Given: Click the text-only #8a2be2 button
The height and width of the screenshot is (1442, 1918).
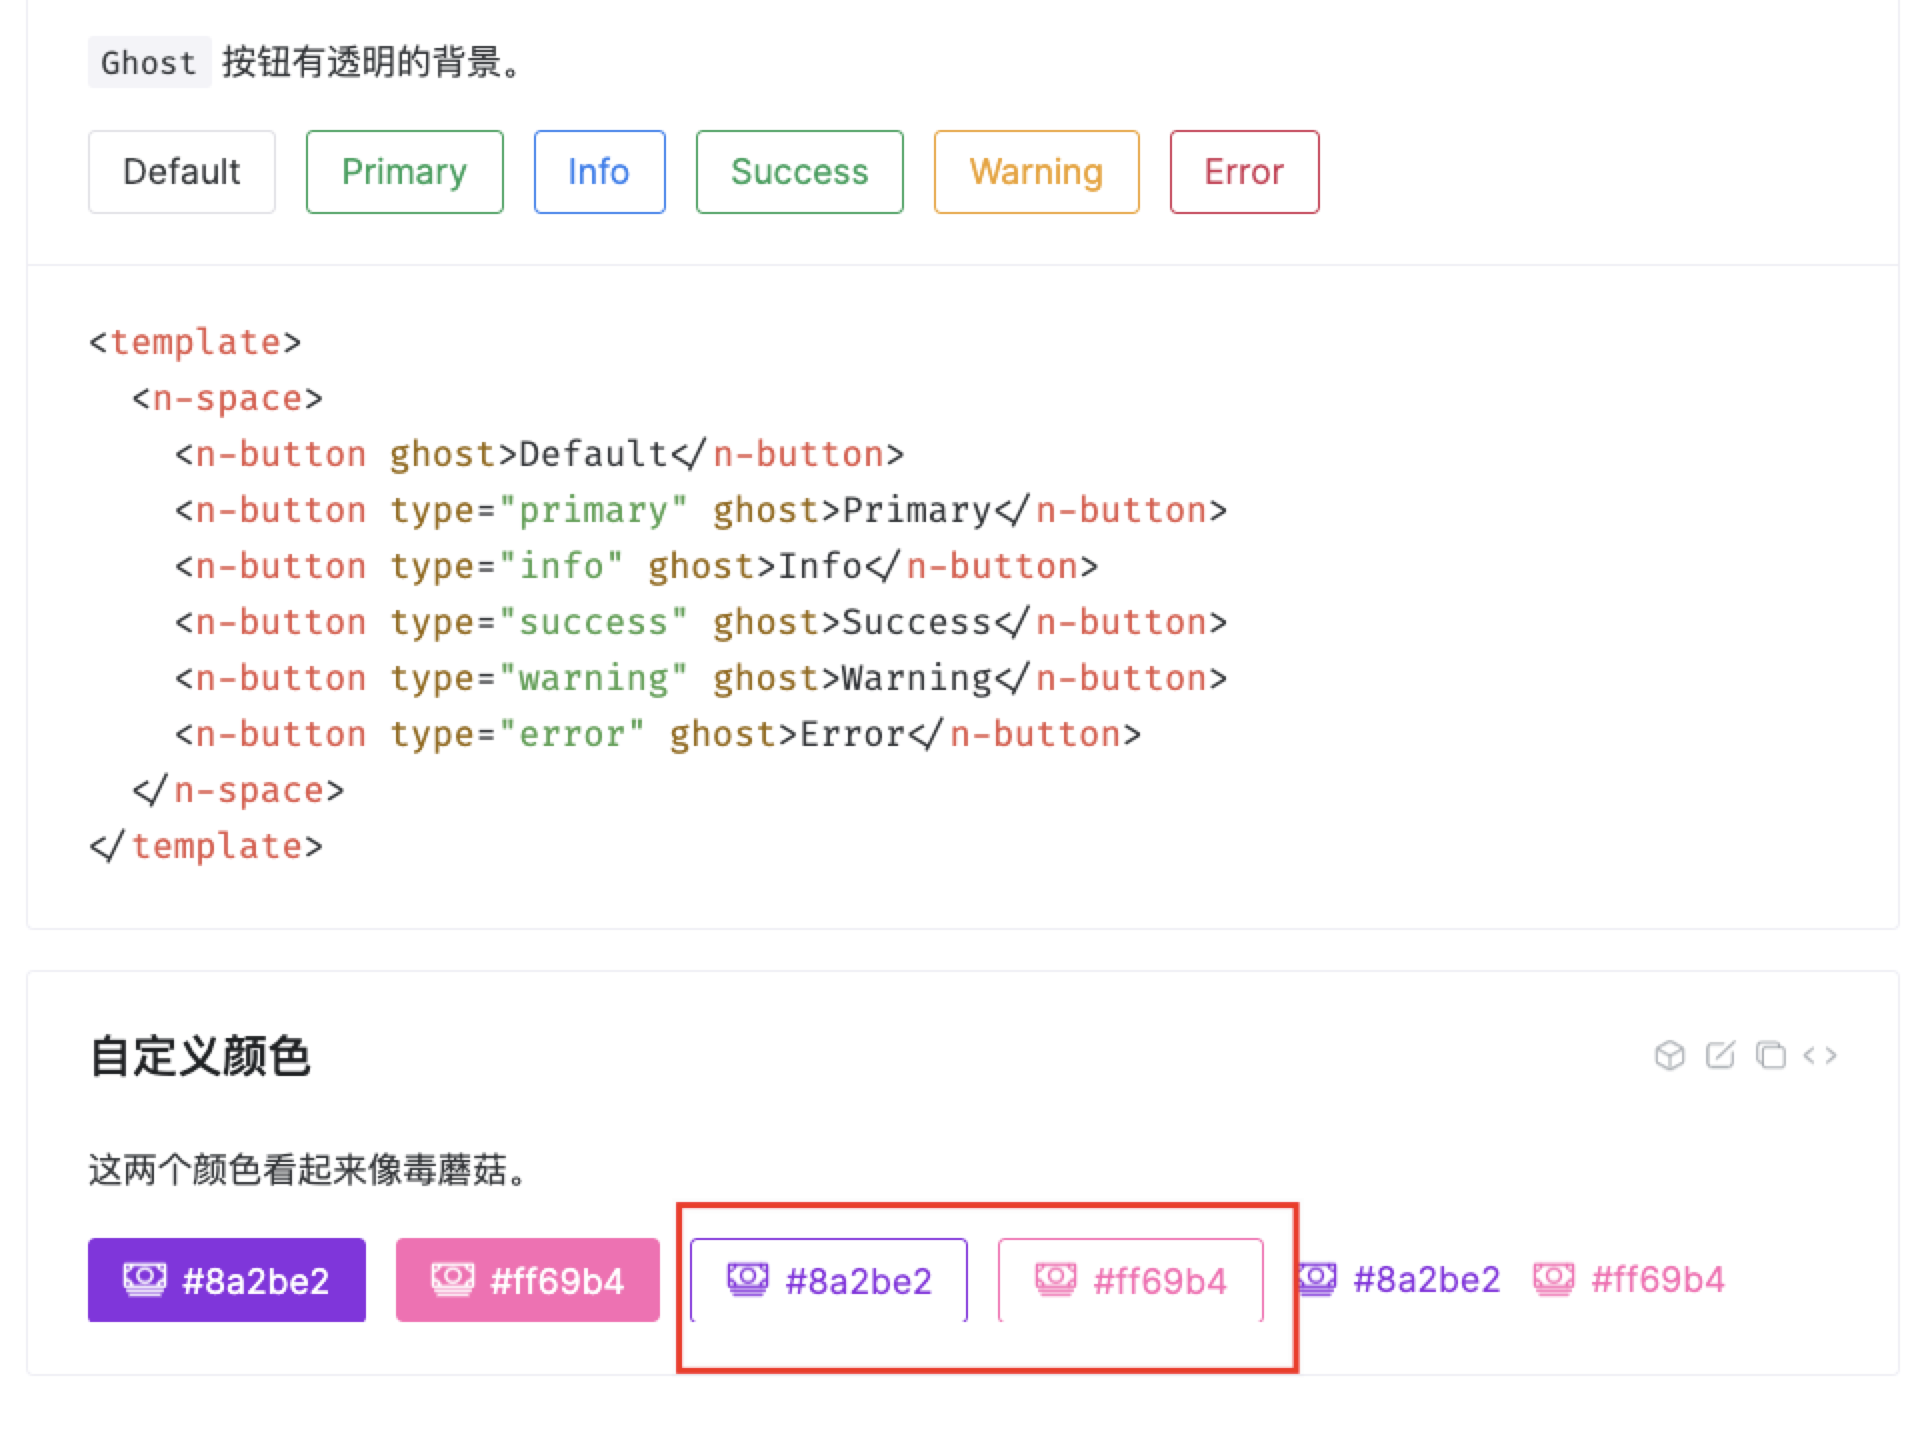Looking at the screenshot, I should click(1400, 1278).
